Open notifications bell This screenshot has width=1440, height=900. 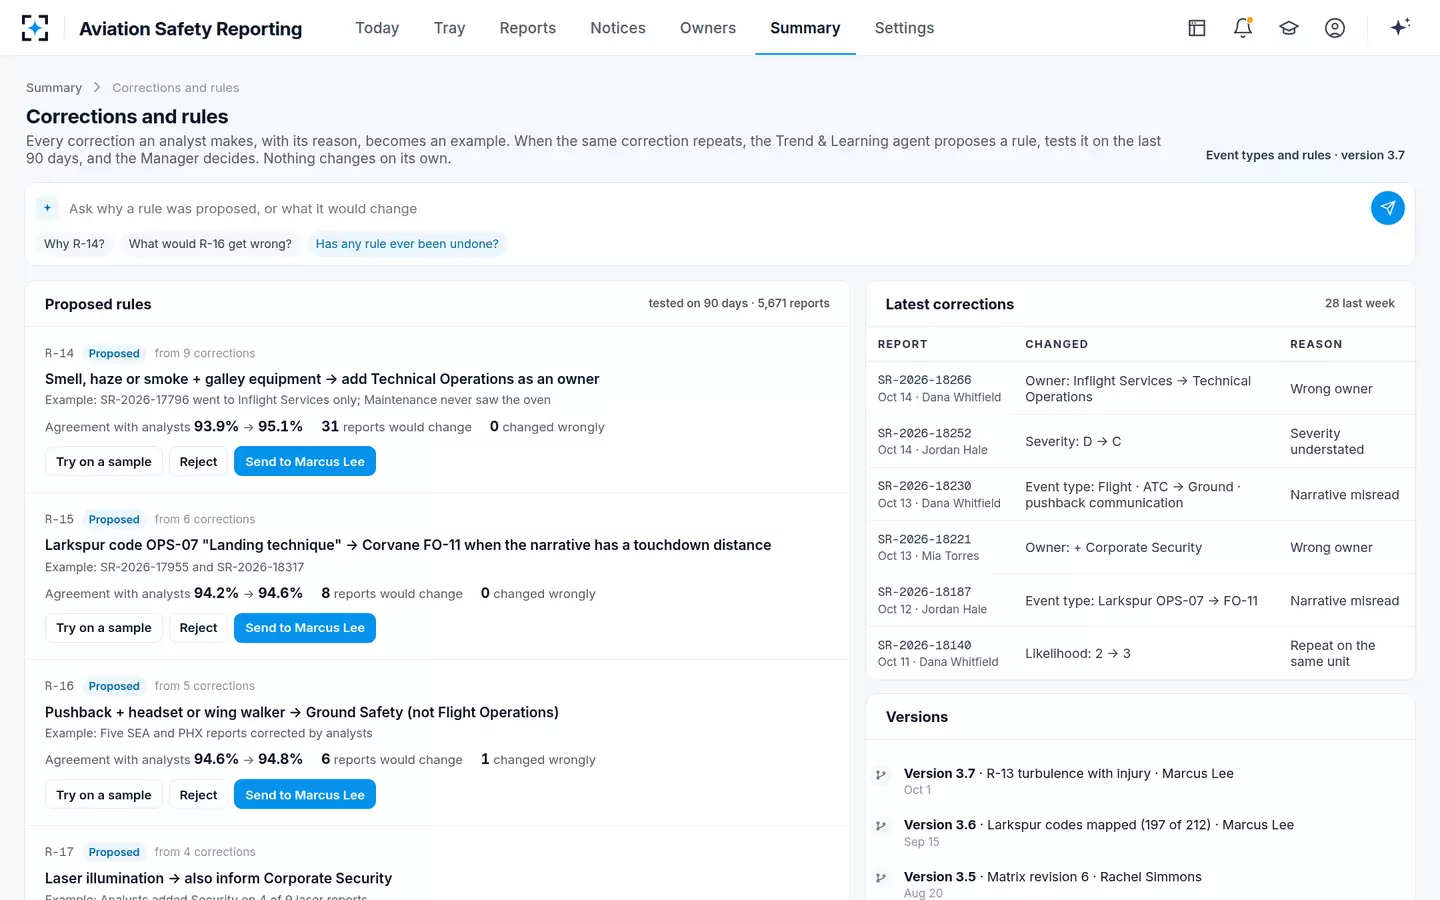coord(1243,28)
